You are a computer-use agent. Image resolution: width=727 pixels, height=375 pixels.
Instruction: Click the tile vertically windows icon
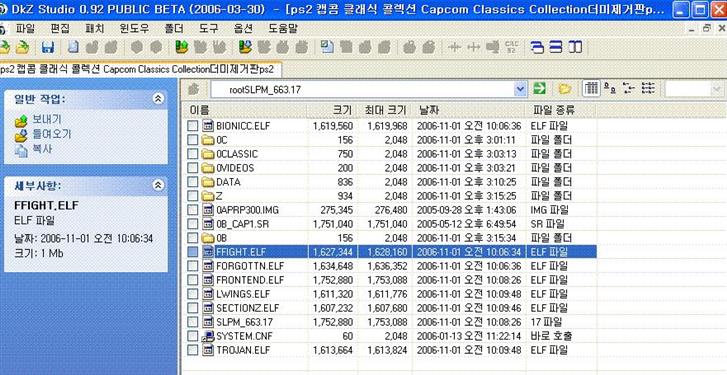point(575,47)
